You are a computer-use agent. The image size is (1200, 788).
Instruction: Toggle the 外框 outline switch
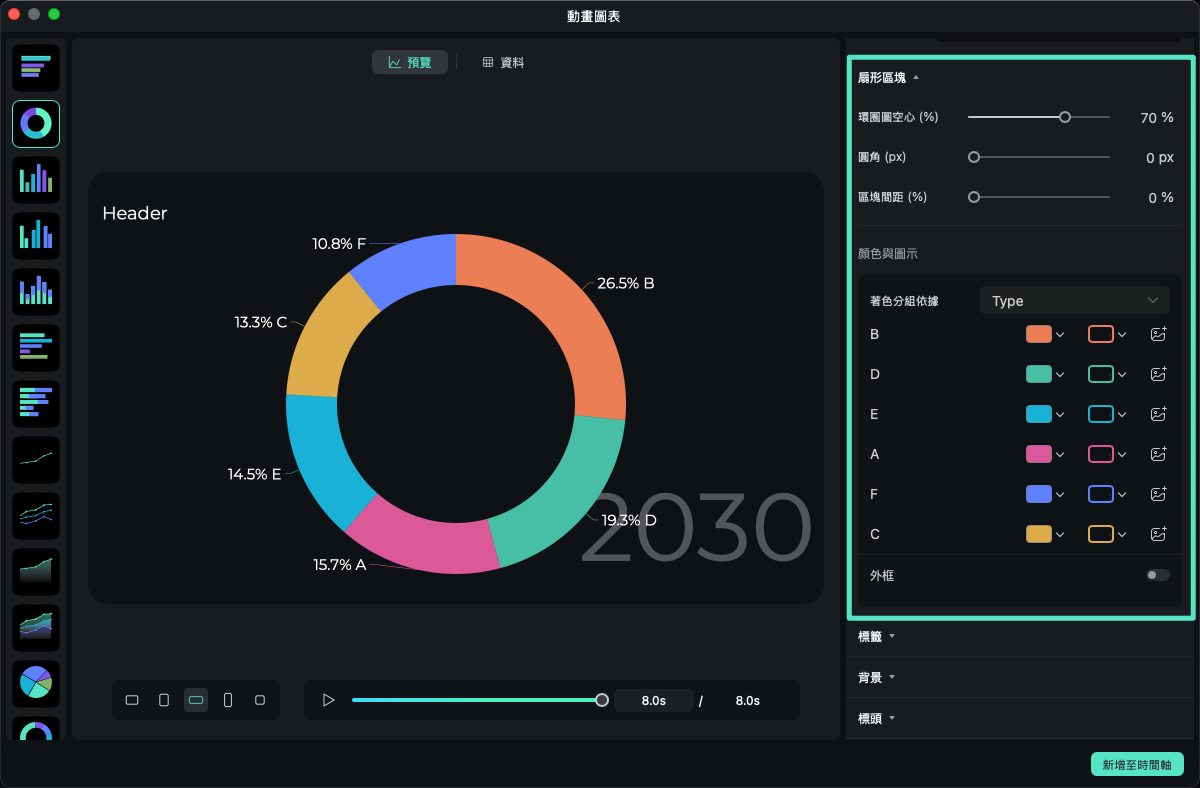click(1157, 575)
